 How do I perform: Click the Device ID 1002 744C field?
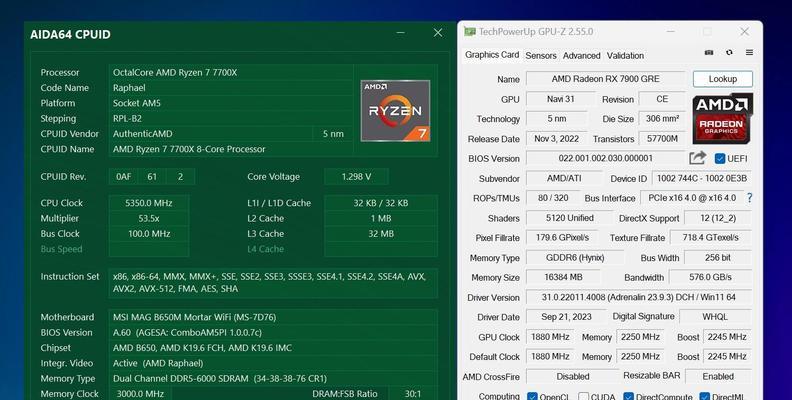click(x=702, y=178)
